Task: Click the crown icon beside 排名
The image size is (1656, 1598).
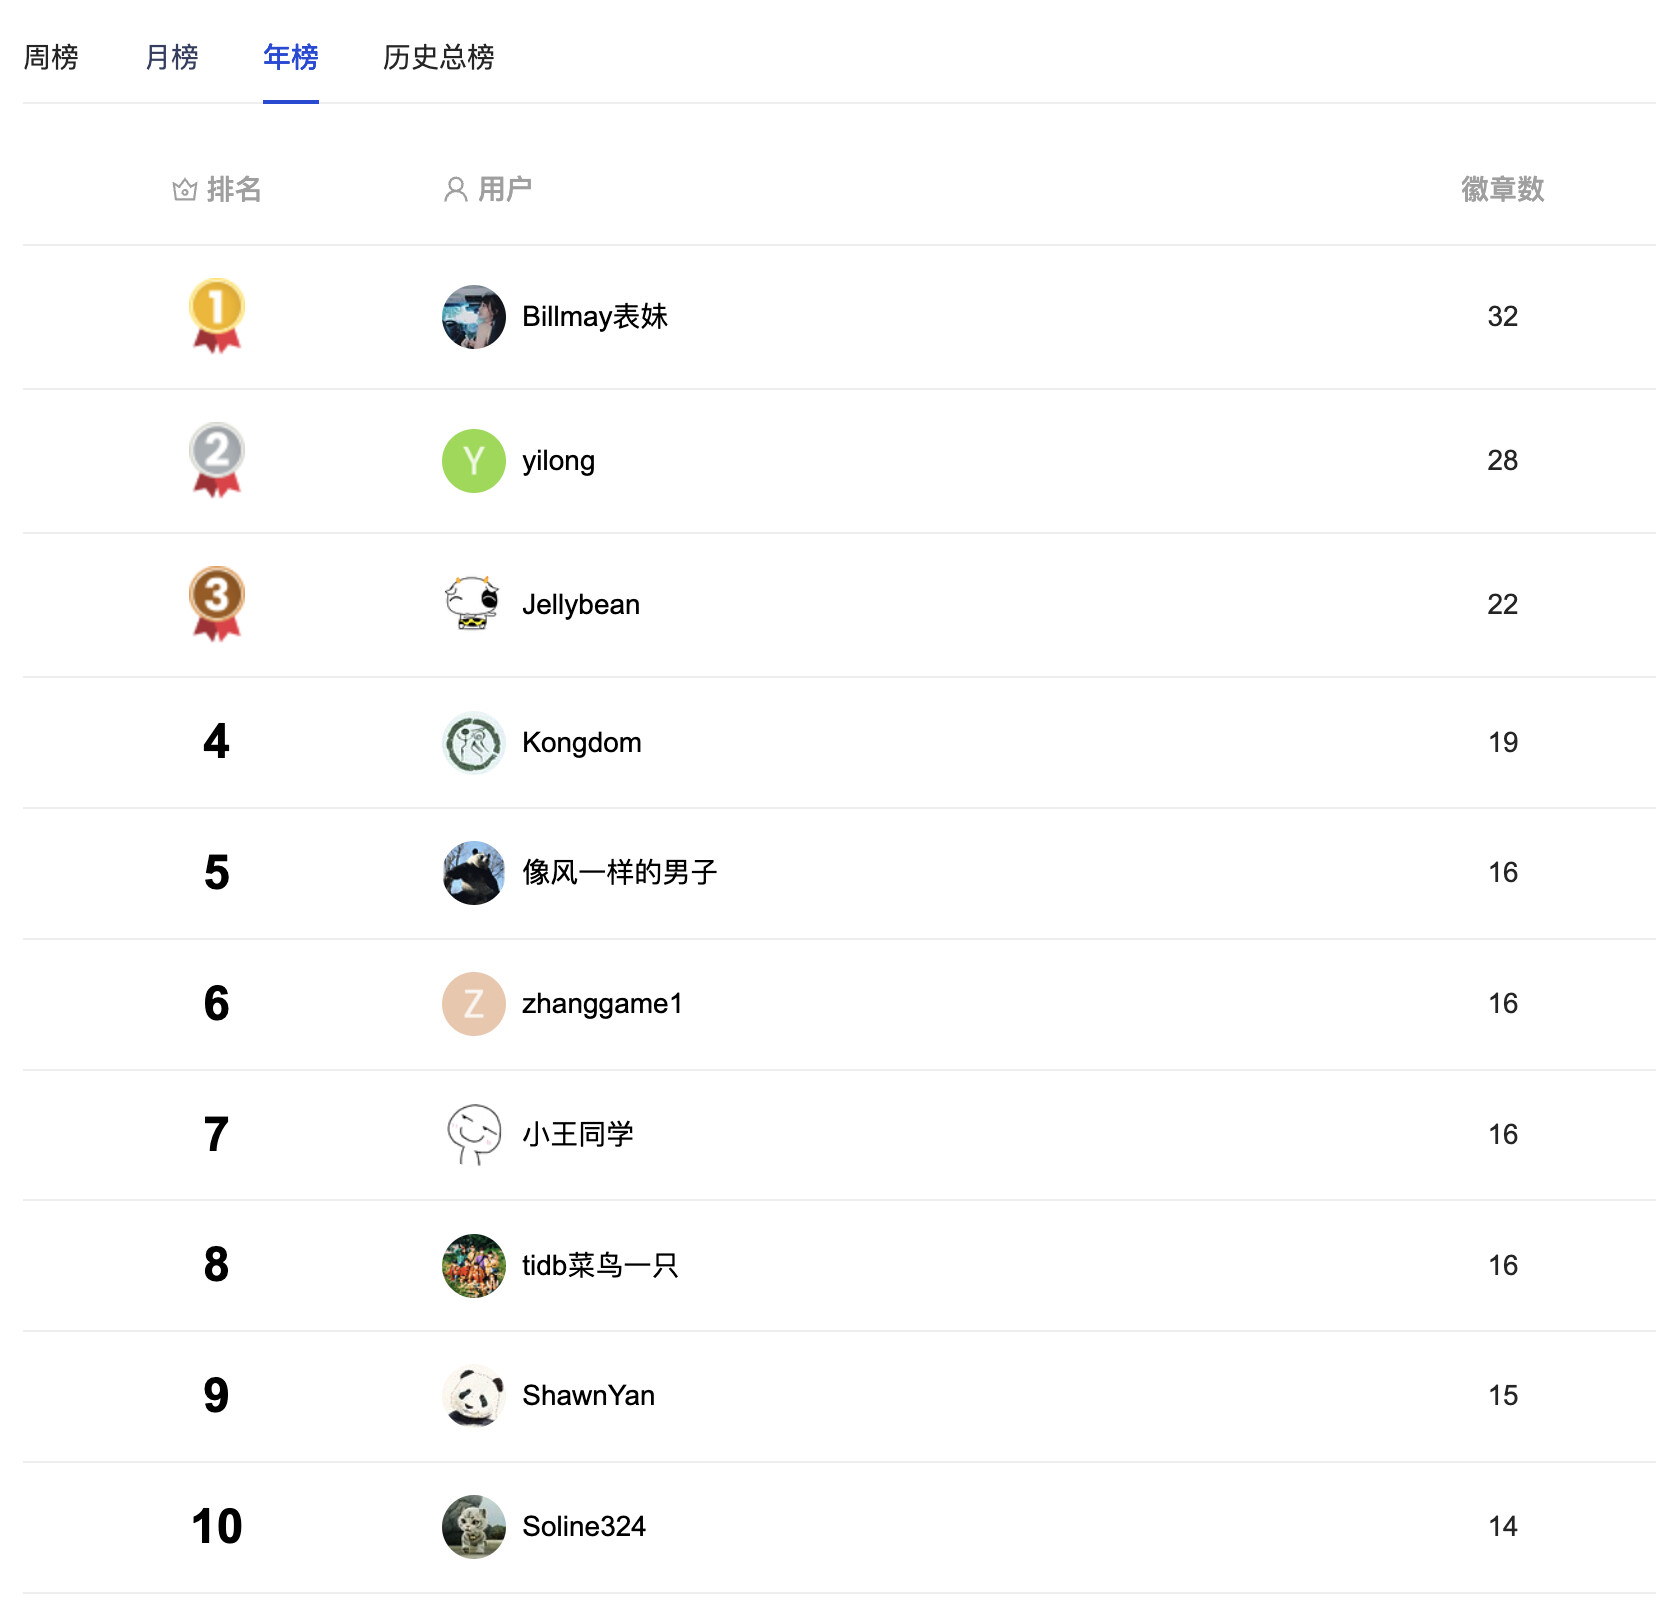Action: pos(185,189)
